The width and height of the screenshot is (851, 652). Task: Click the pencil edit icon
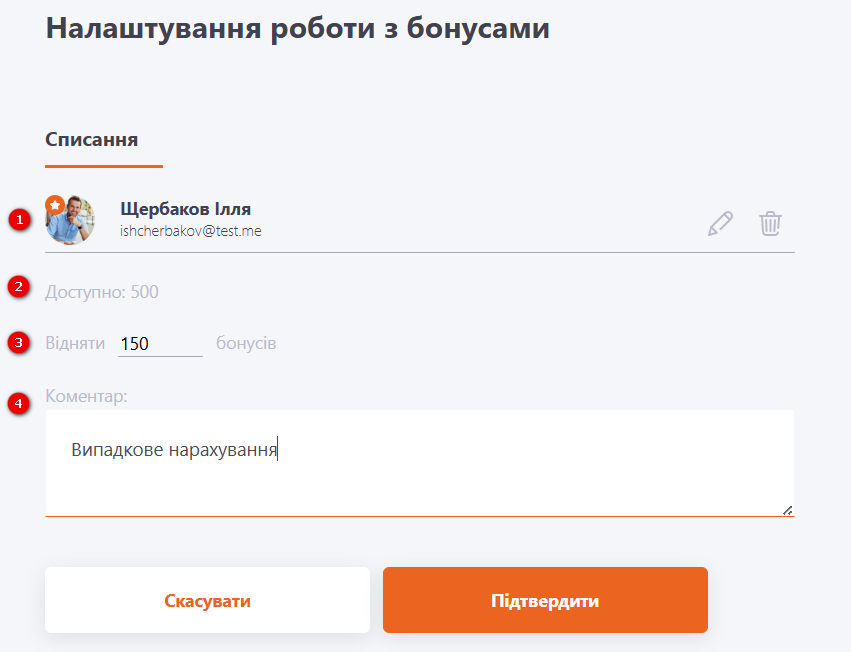(720, 223)
